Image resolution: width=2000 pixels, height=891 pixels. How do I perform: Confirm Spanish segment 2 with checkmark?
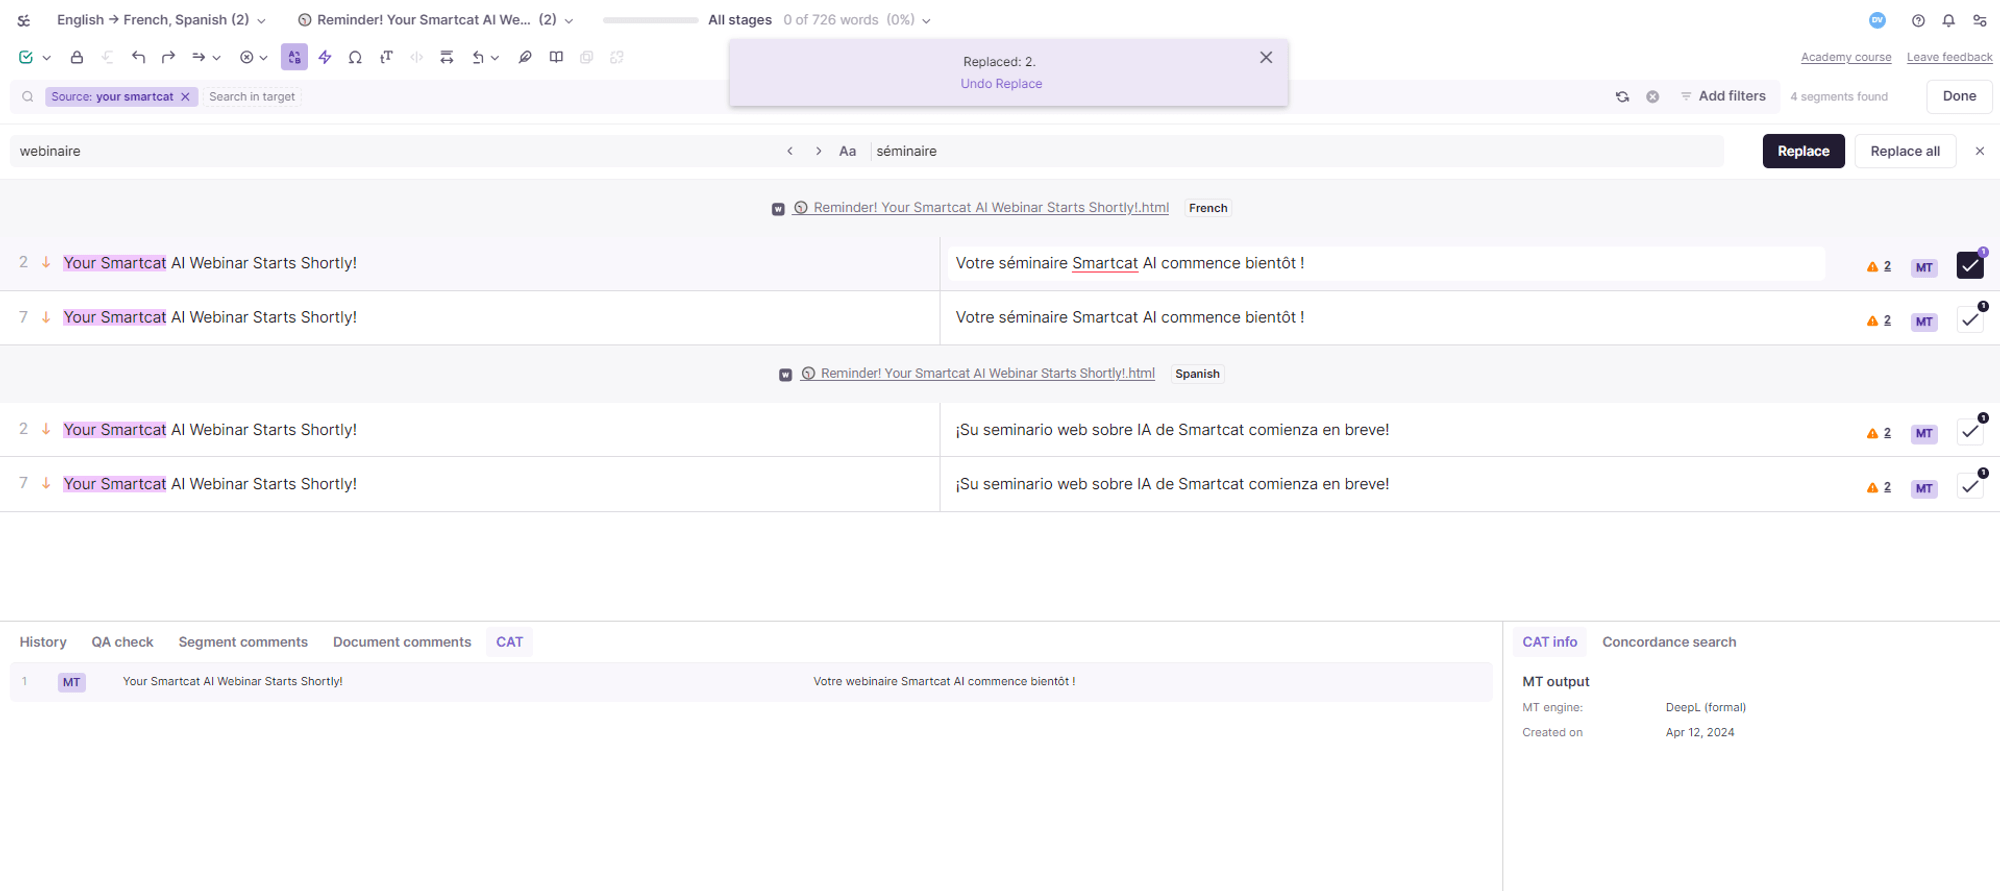point(1970,432)
